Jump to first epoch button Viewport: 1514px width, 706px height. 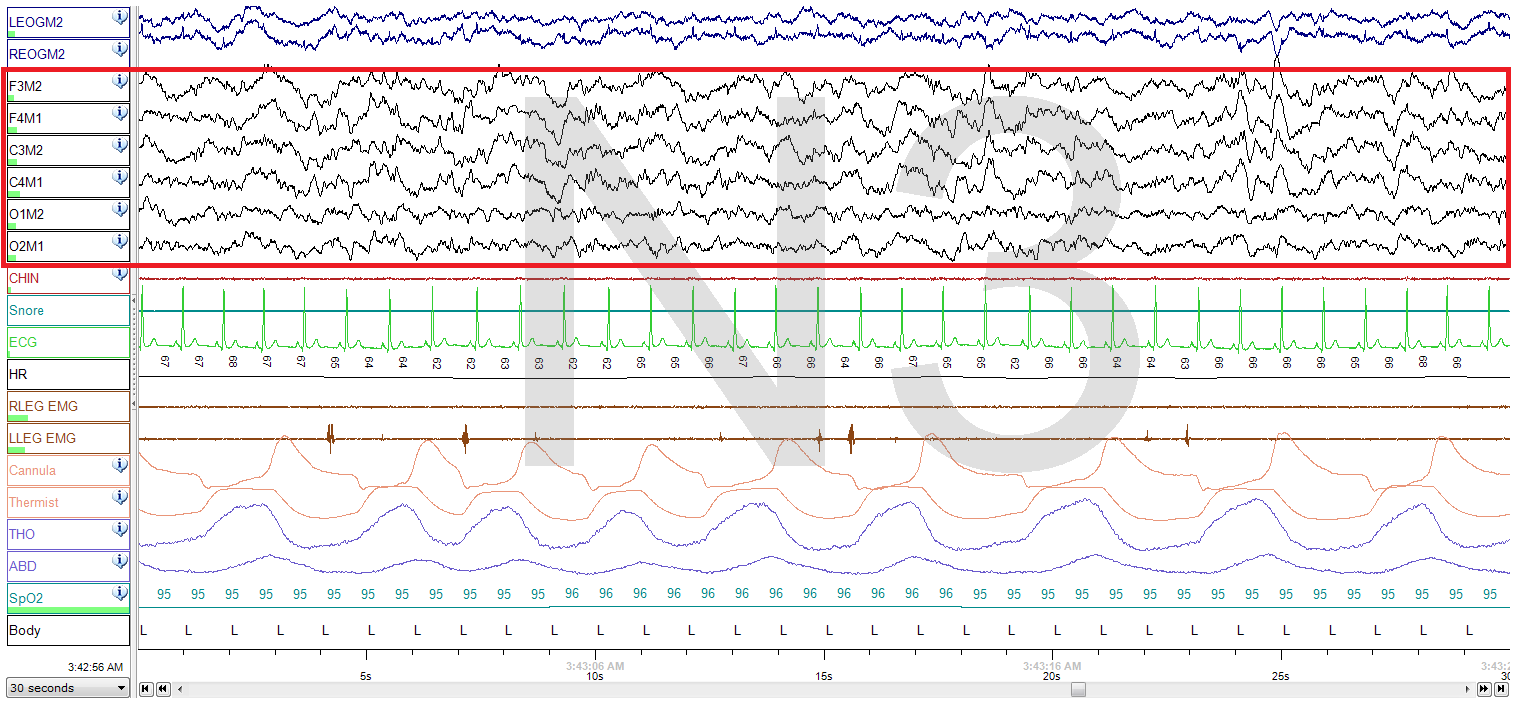tap(146, 689)
